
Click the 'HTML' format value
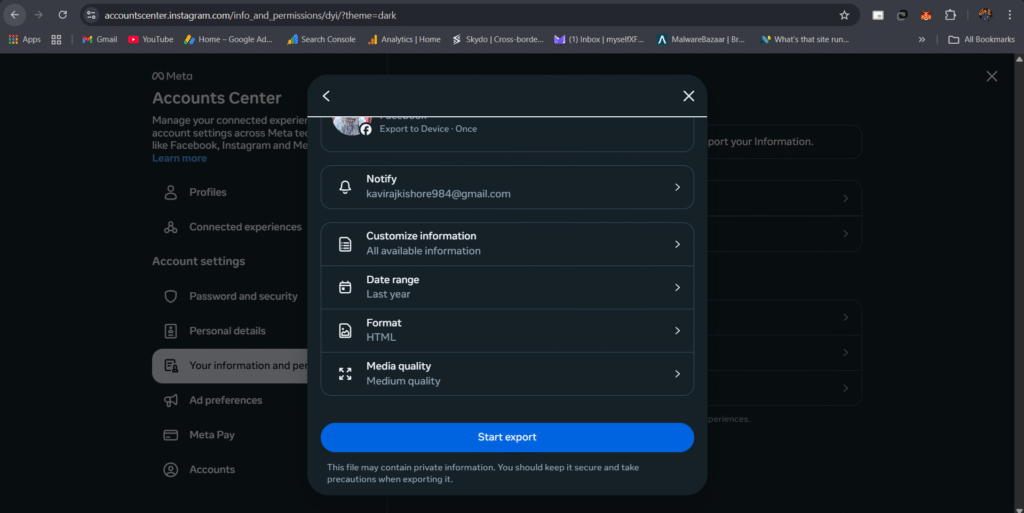point(381,337)
